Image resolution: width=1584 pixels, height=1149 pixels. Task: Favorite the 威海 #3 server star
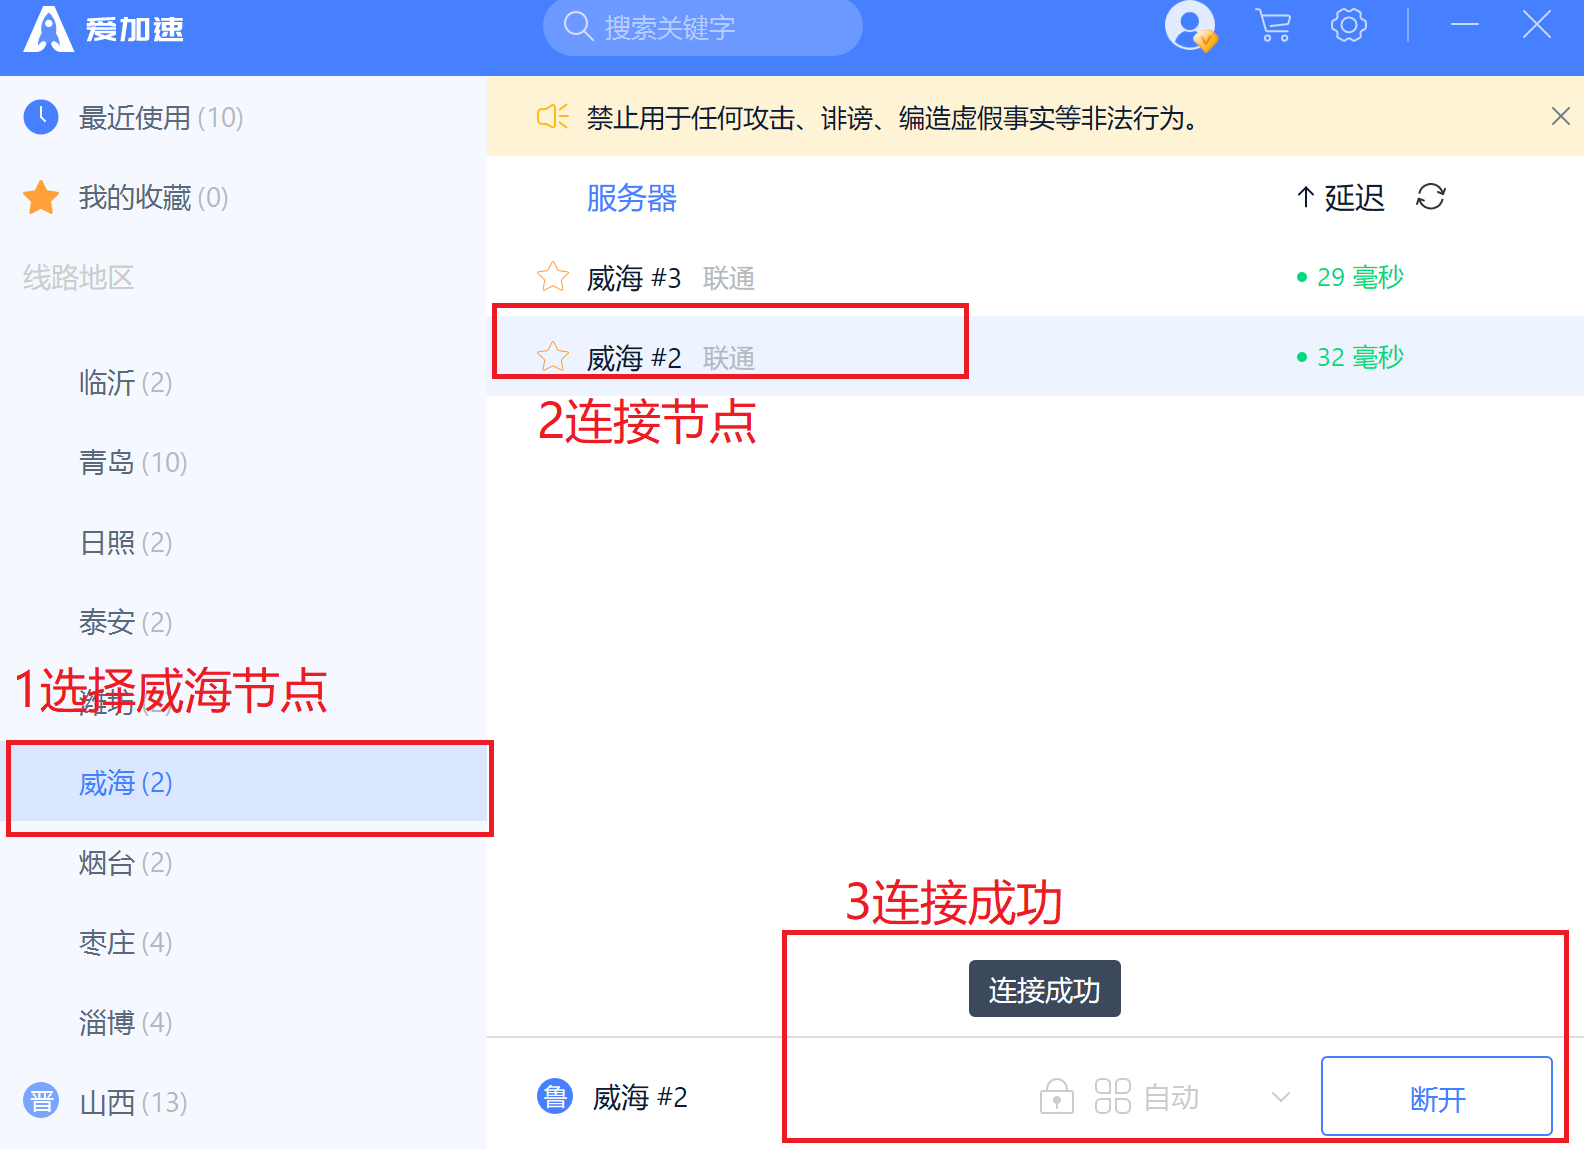click(553, 276)
